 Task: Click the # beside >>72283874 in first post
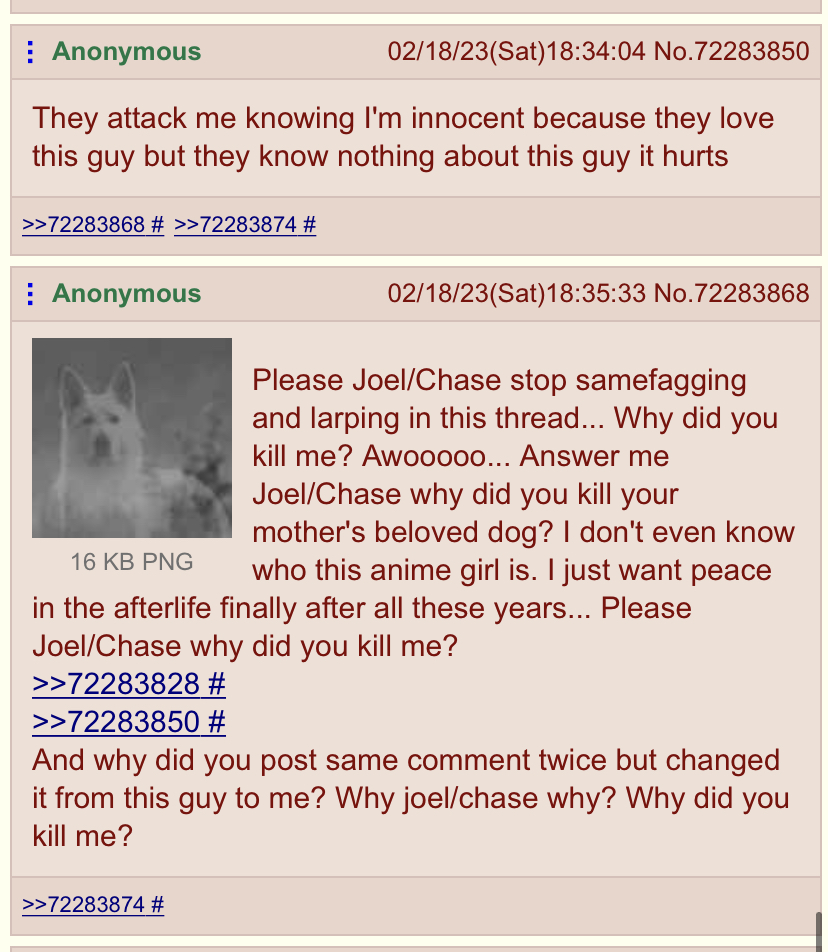click(x=309, y=225)
